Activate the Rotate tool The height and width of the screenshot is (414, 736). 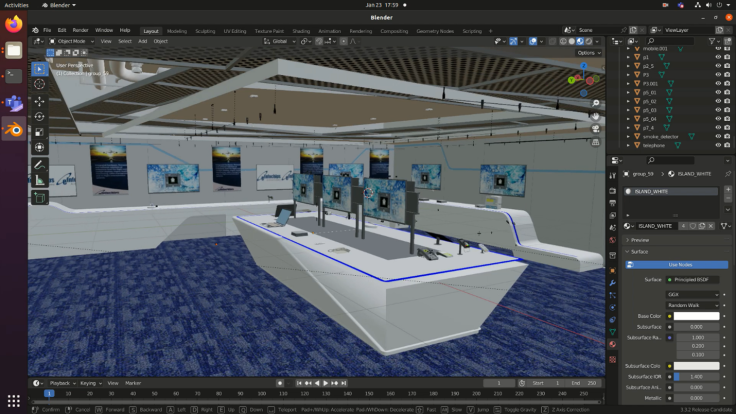point(40,116)
